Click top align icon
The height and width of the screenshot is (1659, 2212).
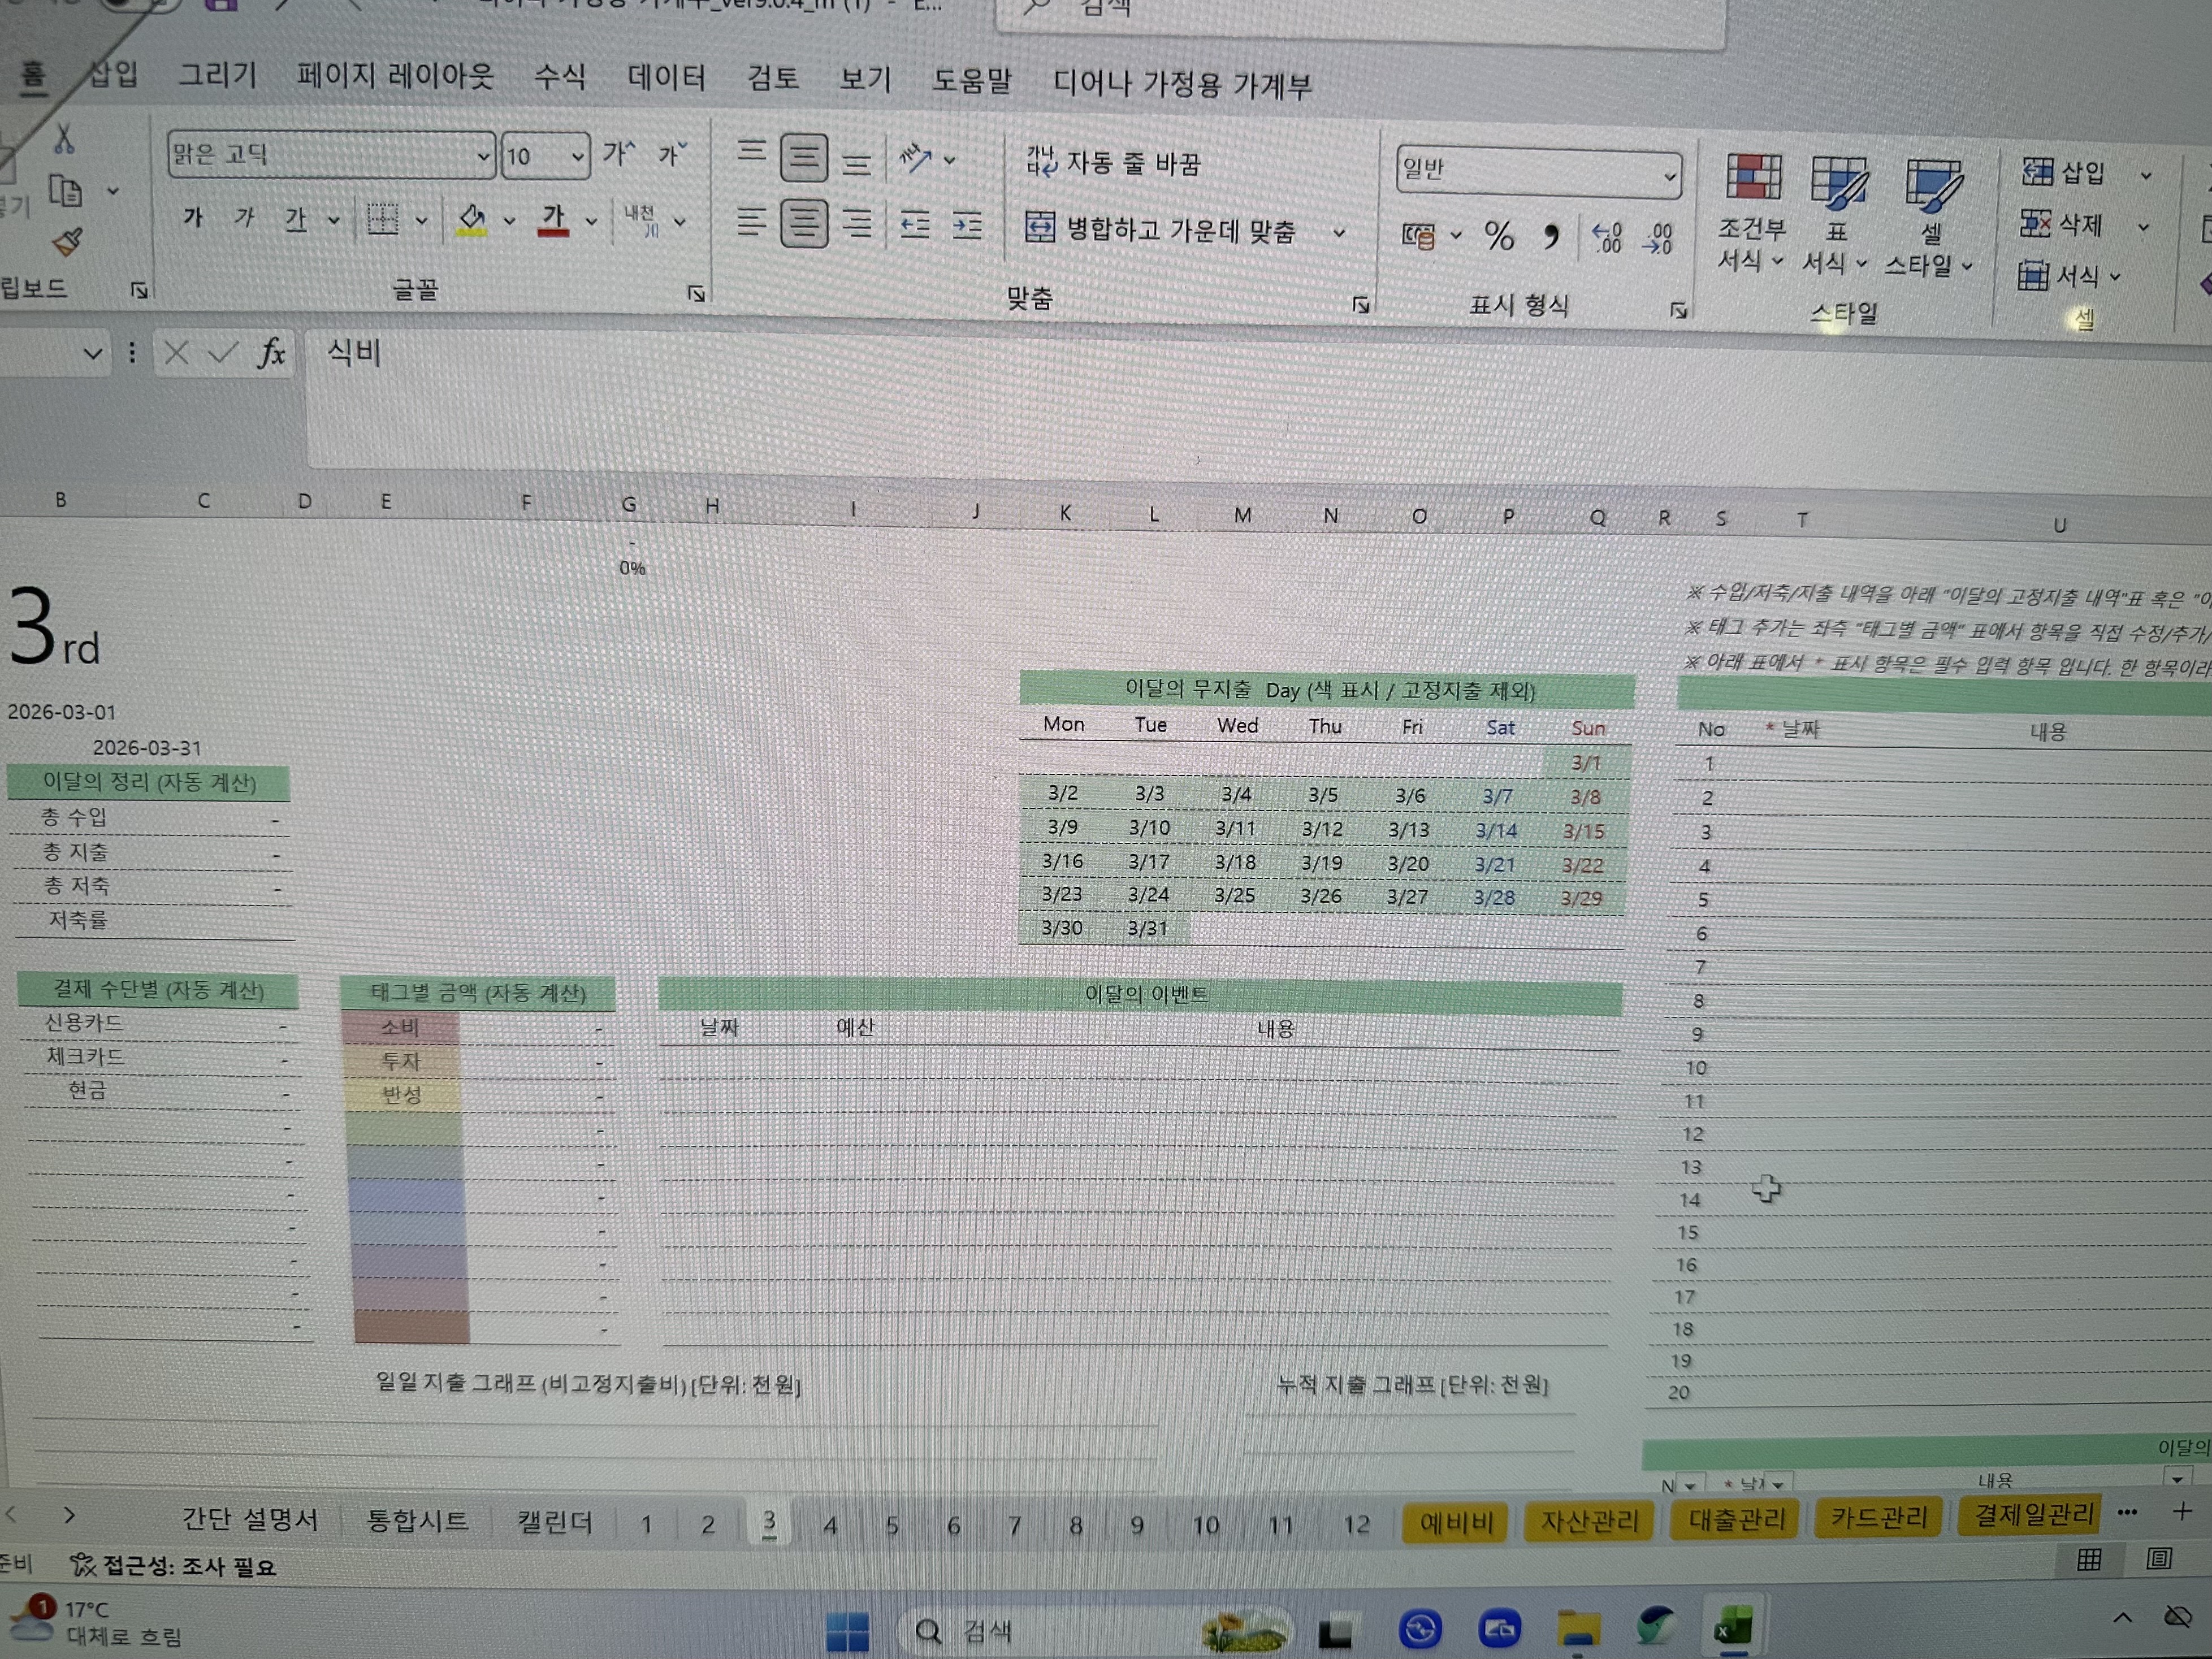pos(752,153)
